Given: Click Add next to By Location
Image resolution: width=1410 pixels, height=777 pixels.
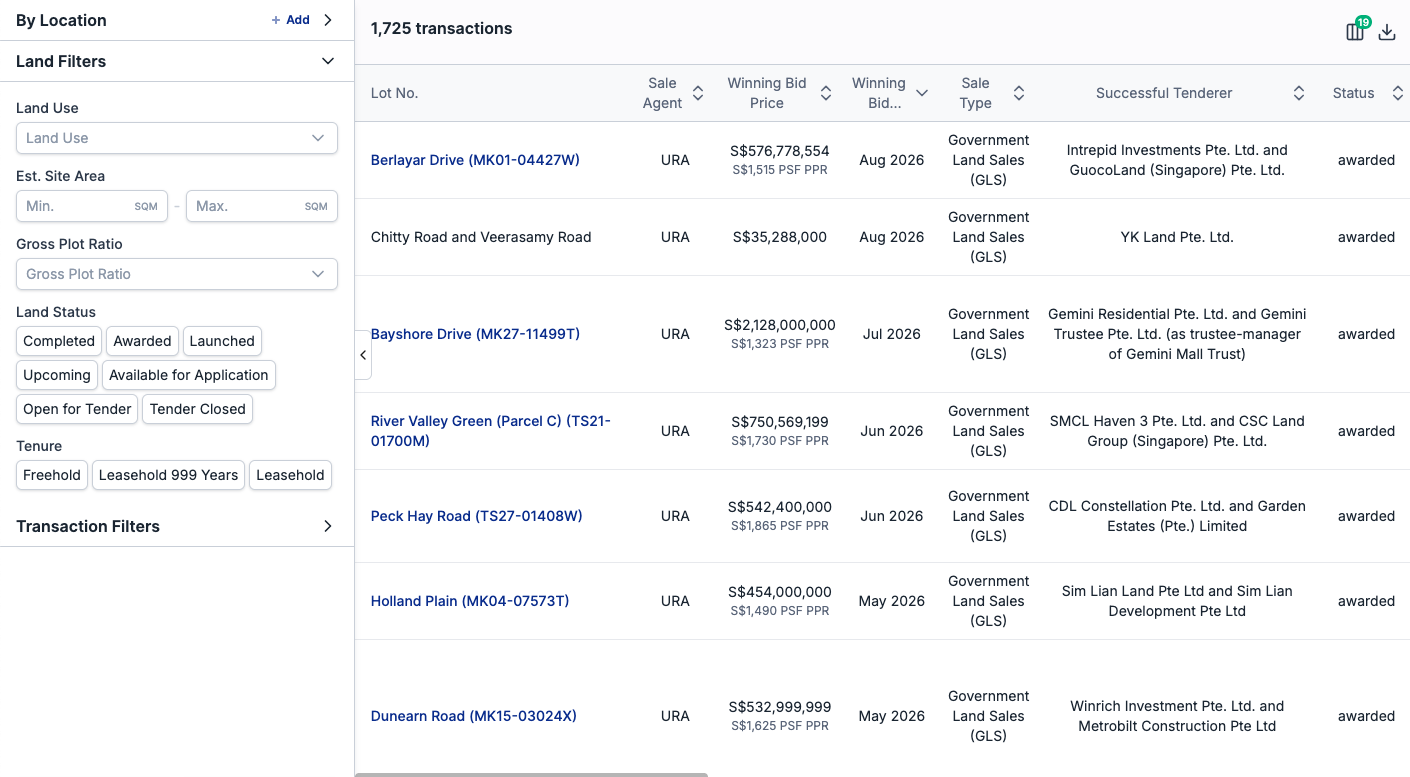Looking at the screenshot, I should point(291,20).
